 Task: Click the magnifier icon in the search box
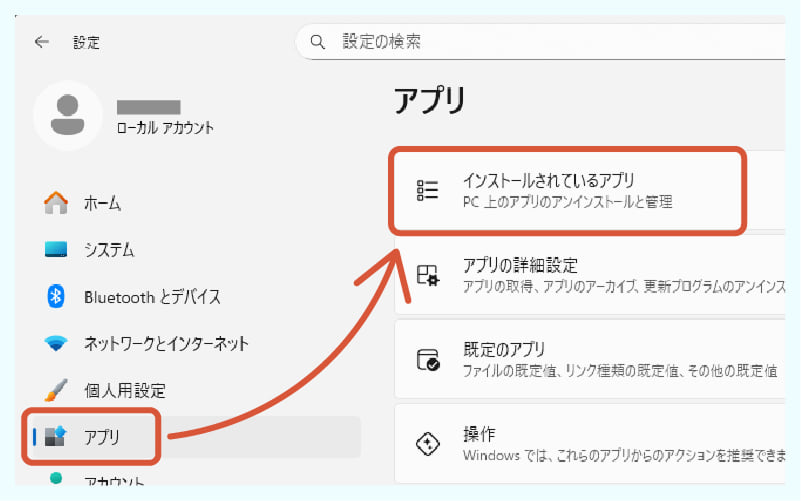[319, 42]
